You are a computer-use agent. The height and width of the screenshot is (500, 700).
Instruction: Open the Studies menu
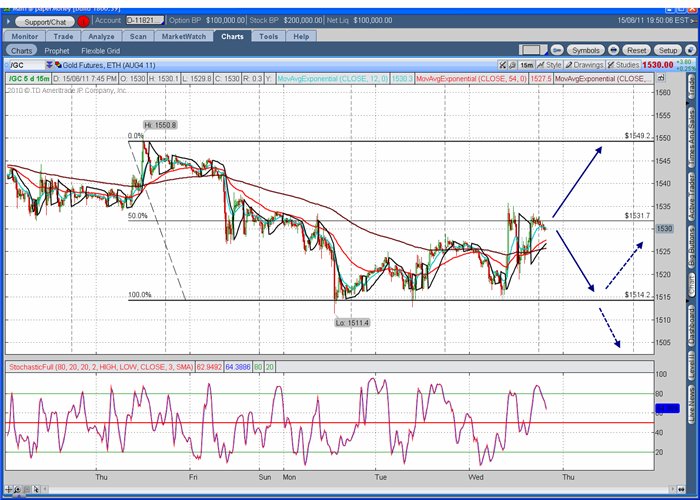tap(623, 65)
